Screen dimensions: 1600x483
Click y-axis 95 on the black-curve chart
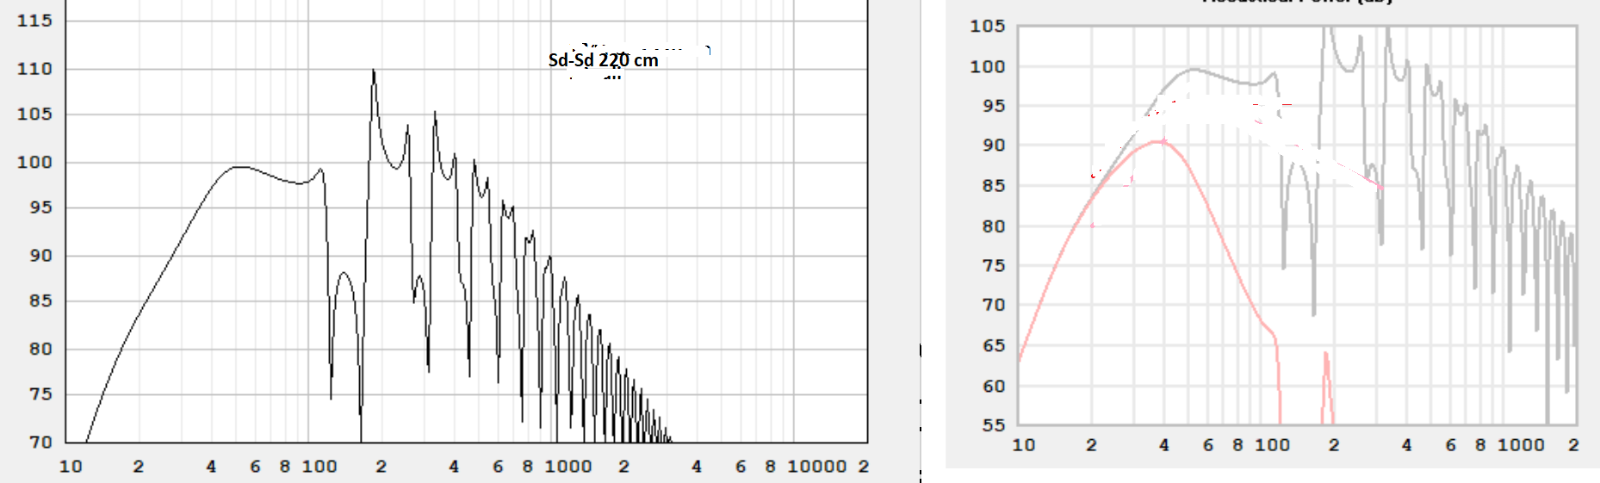tap(40, 208)
